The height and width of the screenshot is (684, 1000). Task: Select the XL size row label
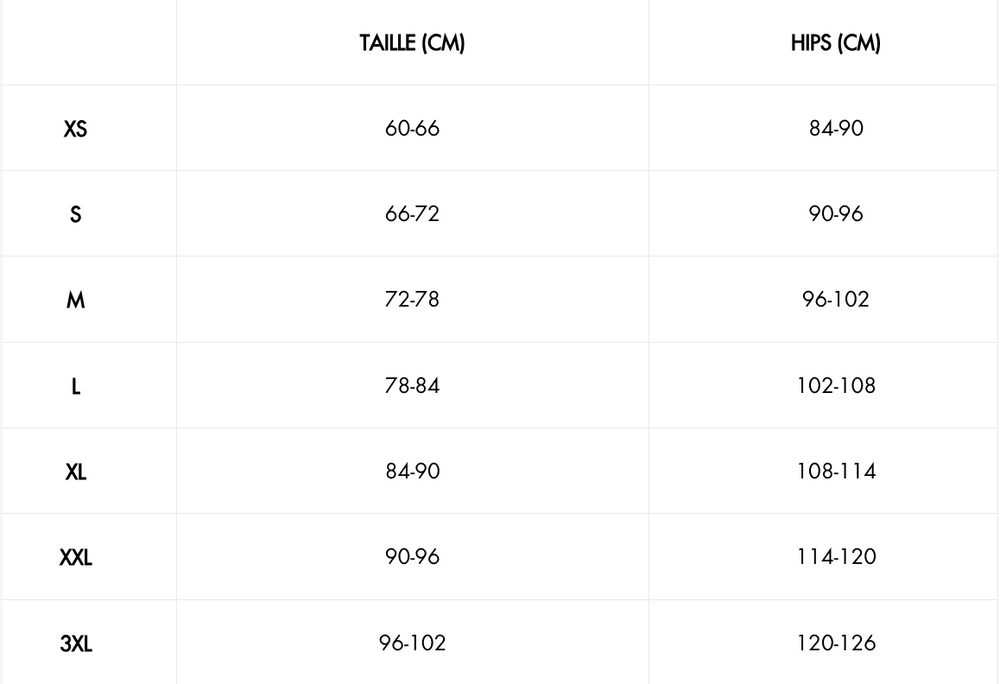[x=75, y=472]
